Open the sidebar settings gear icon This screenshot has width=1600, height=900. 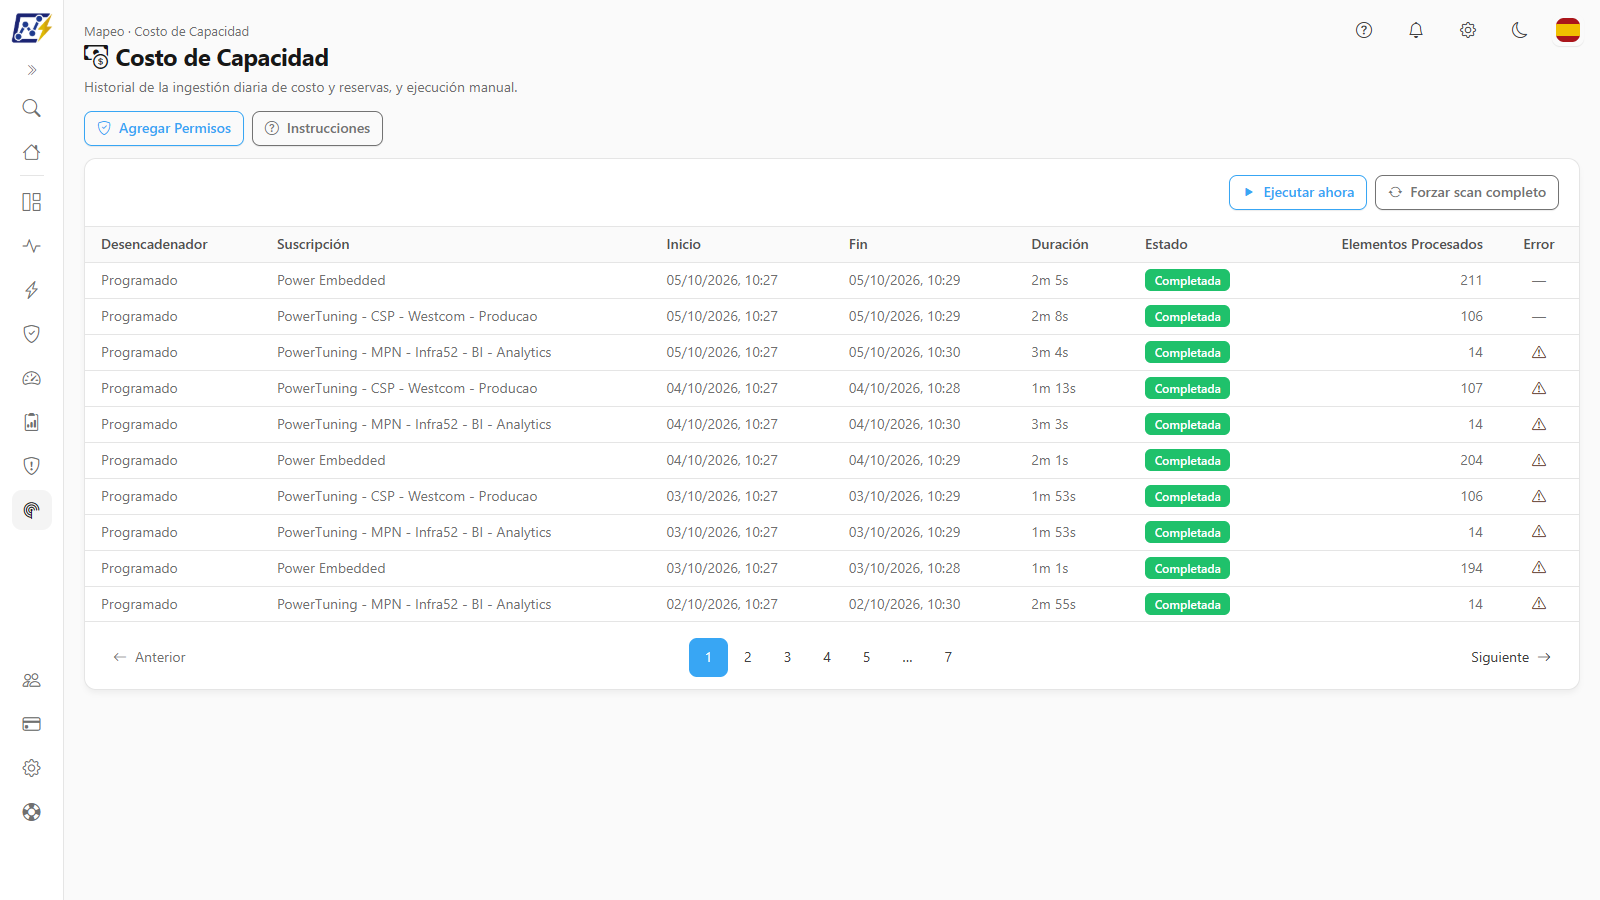coord(32,768)
